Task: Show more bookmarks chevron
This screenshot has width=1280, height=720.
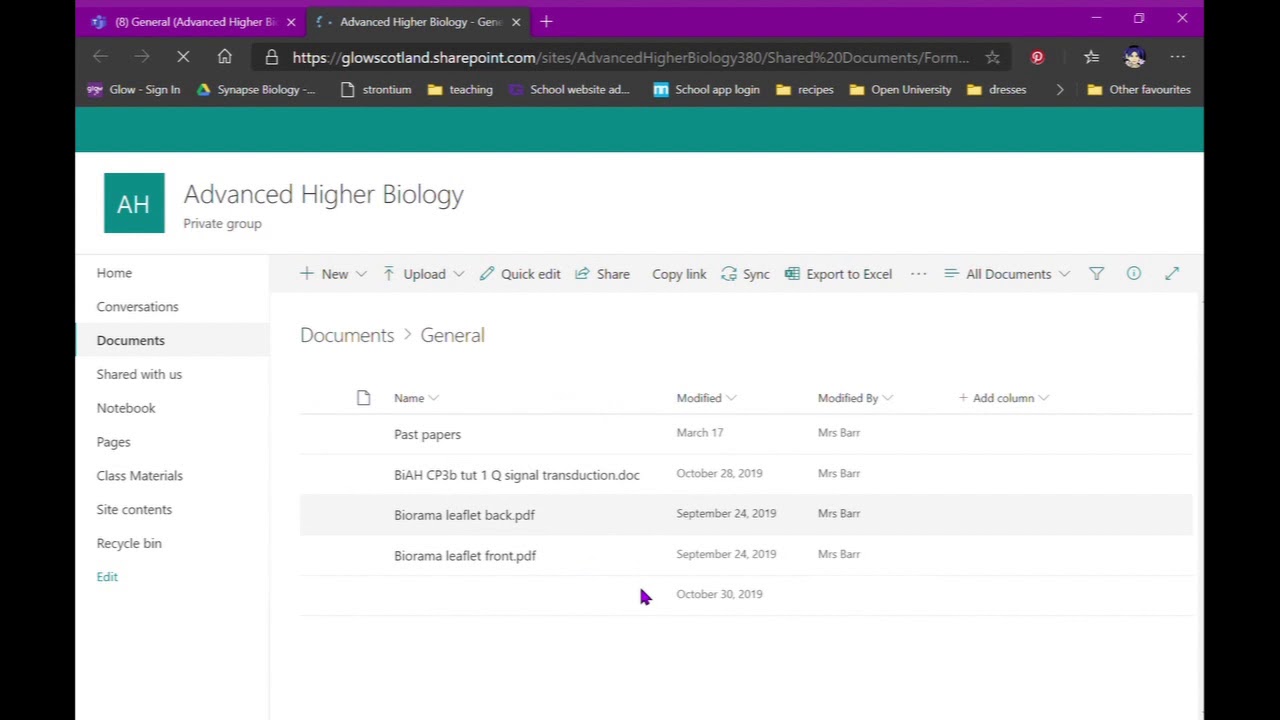Action: tap(1060, 89)
